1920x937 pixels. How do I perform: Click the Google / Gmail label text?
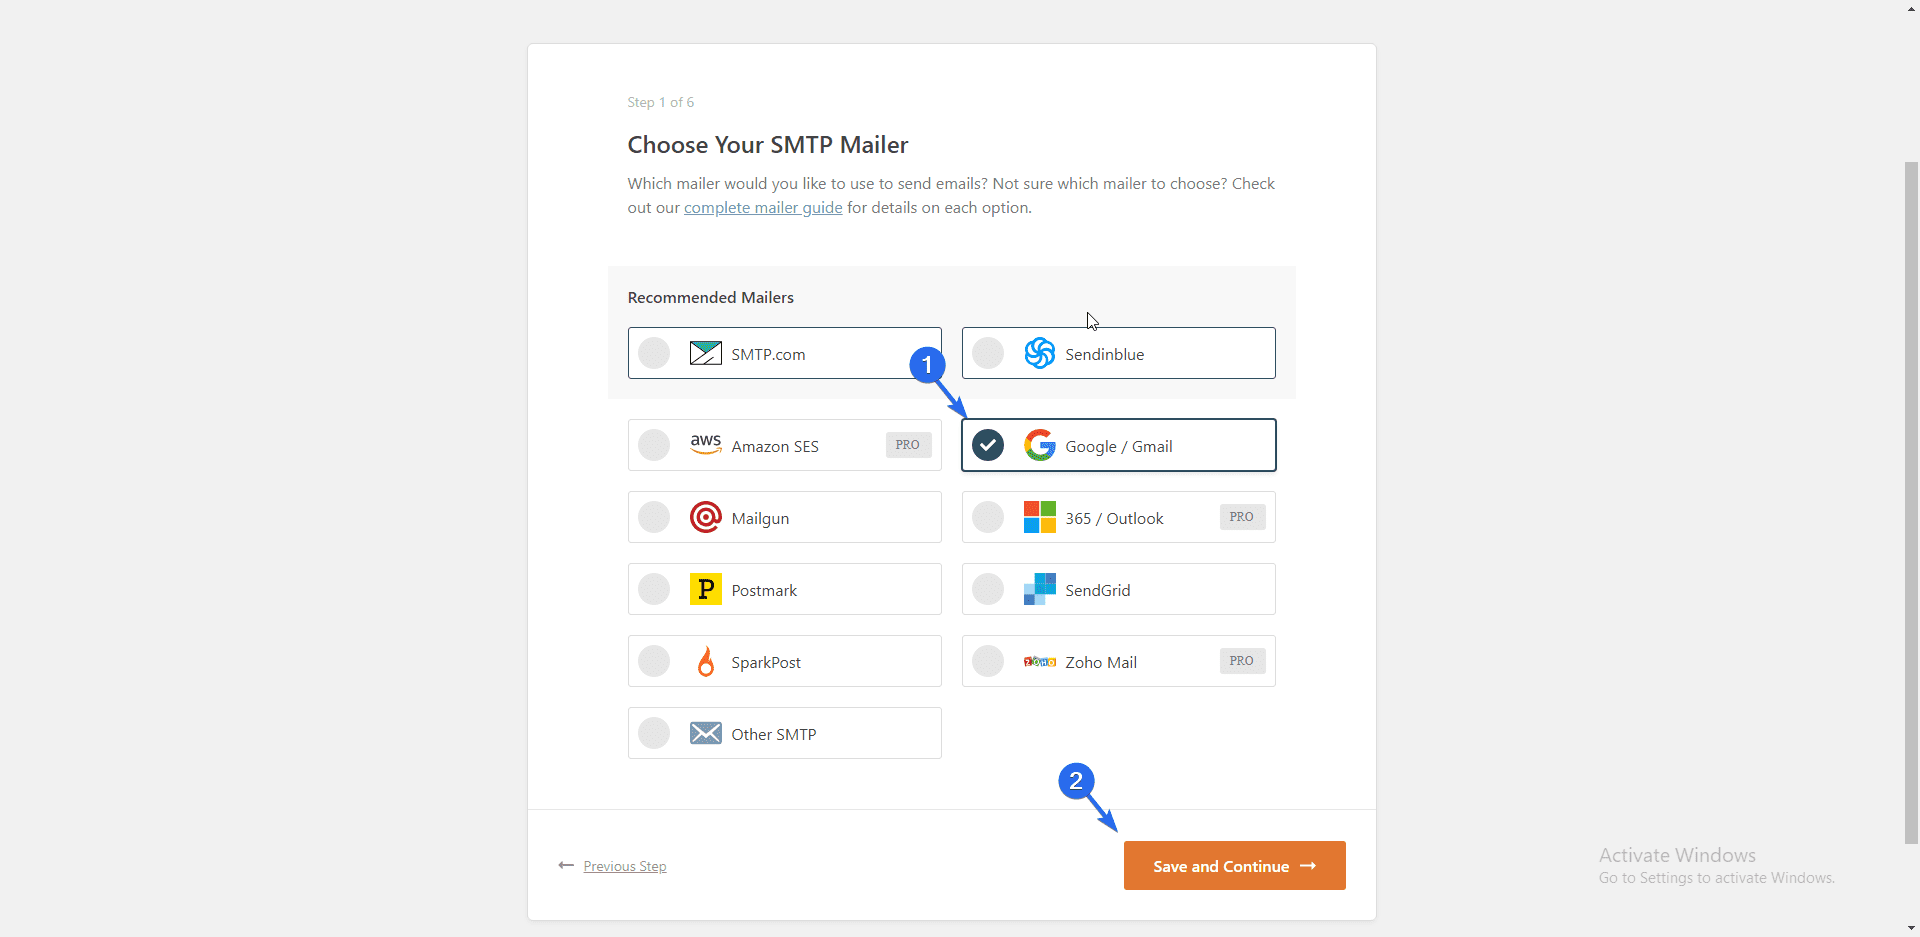(x=1119, y=446)
